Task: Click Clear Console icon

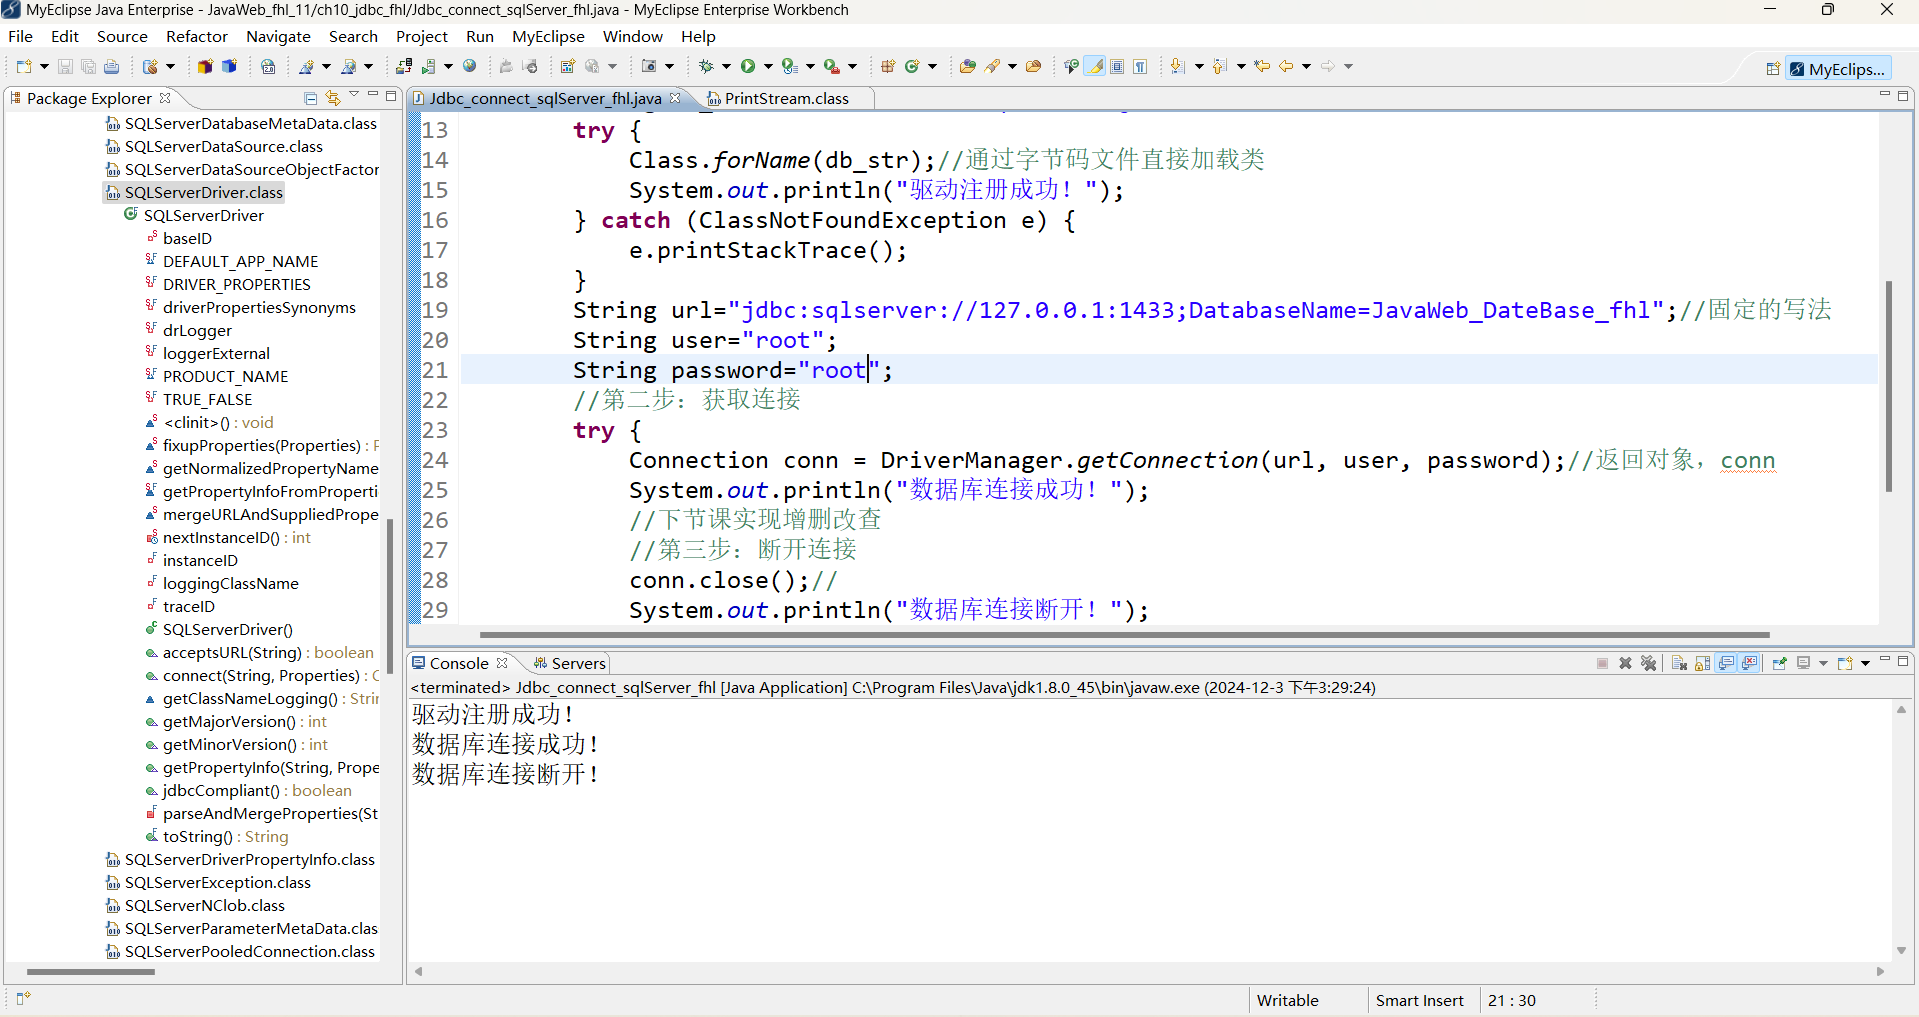Action: pos(1679,663)
